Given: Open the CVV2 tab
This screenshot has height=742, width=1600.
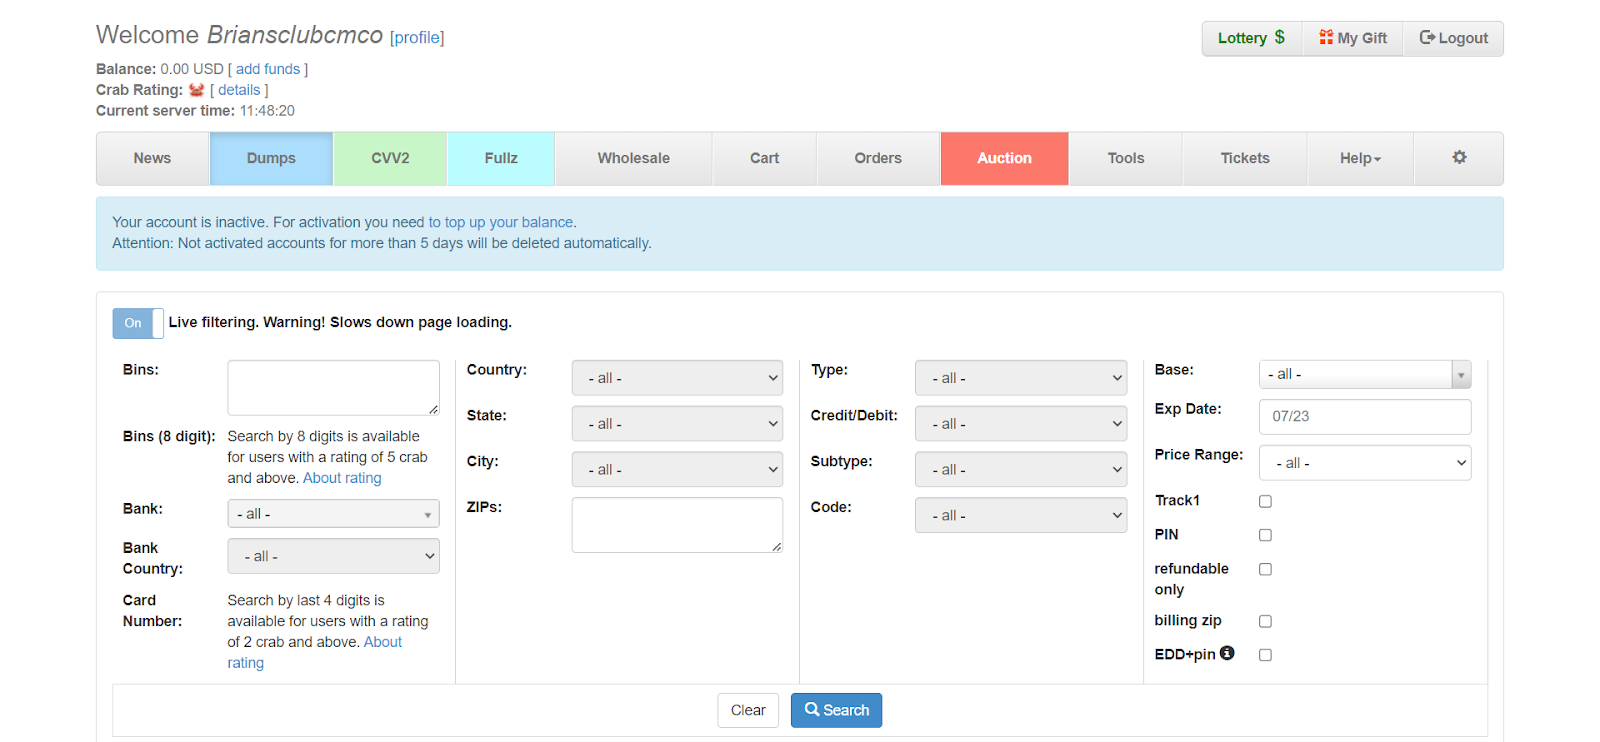Looking at the screenshot, I should [x=390, y=158].
